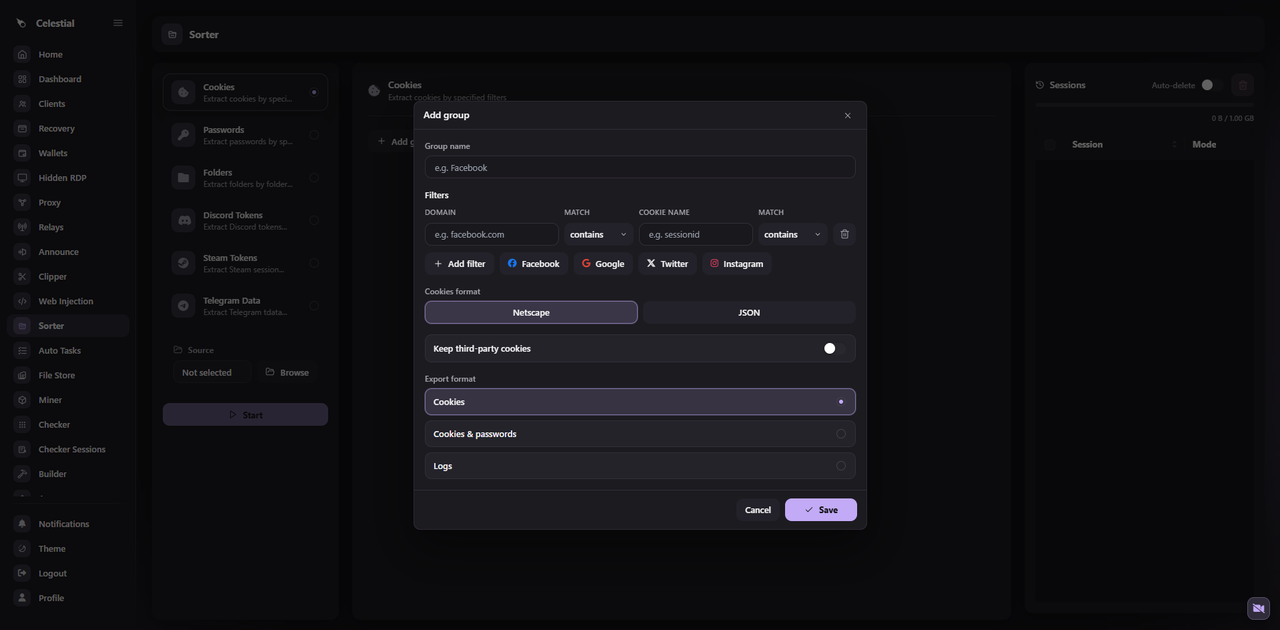Image resolution: width=1280 pixels, height=630 pixels.
Task: Select Logs as the export format
Action: 640,466
